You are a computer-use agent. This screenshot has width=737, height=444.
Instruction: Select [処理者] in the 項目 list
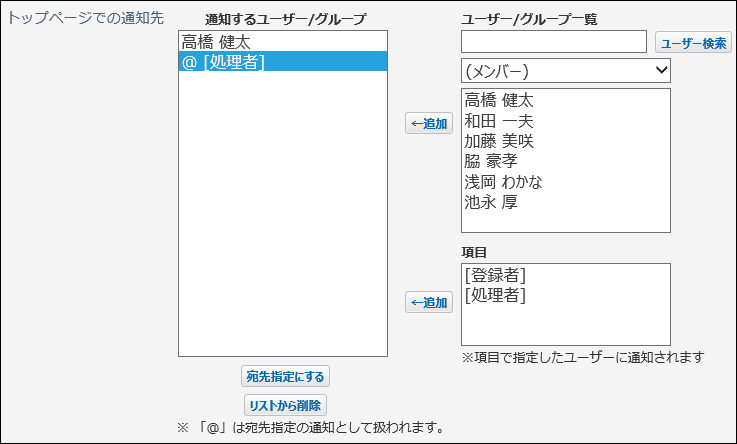pyautogui.click(x=566, y=295)
